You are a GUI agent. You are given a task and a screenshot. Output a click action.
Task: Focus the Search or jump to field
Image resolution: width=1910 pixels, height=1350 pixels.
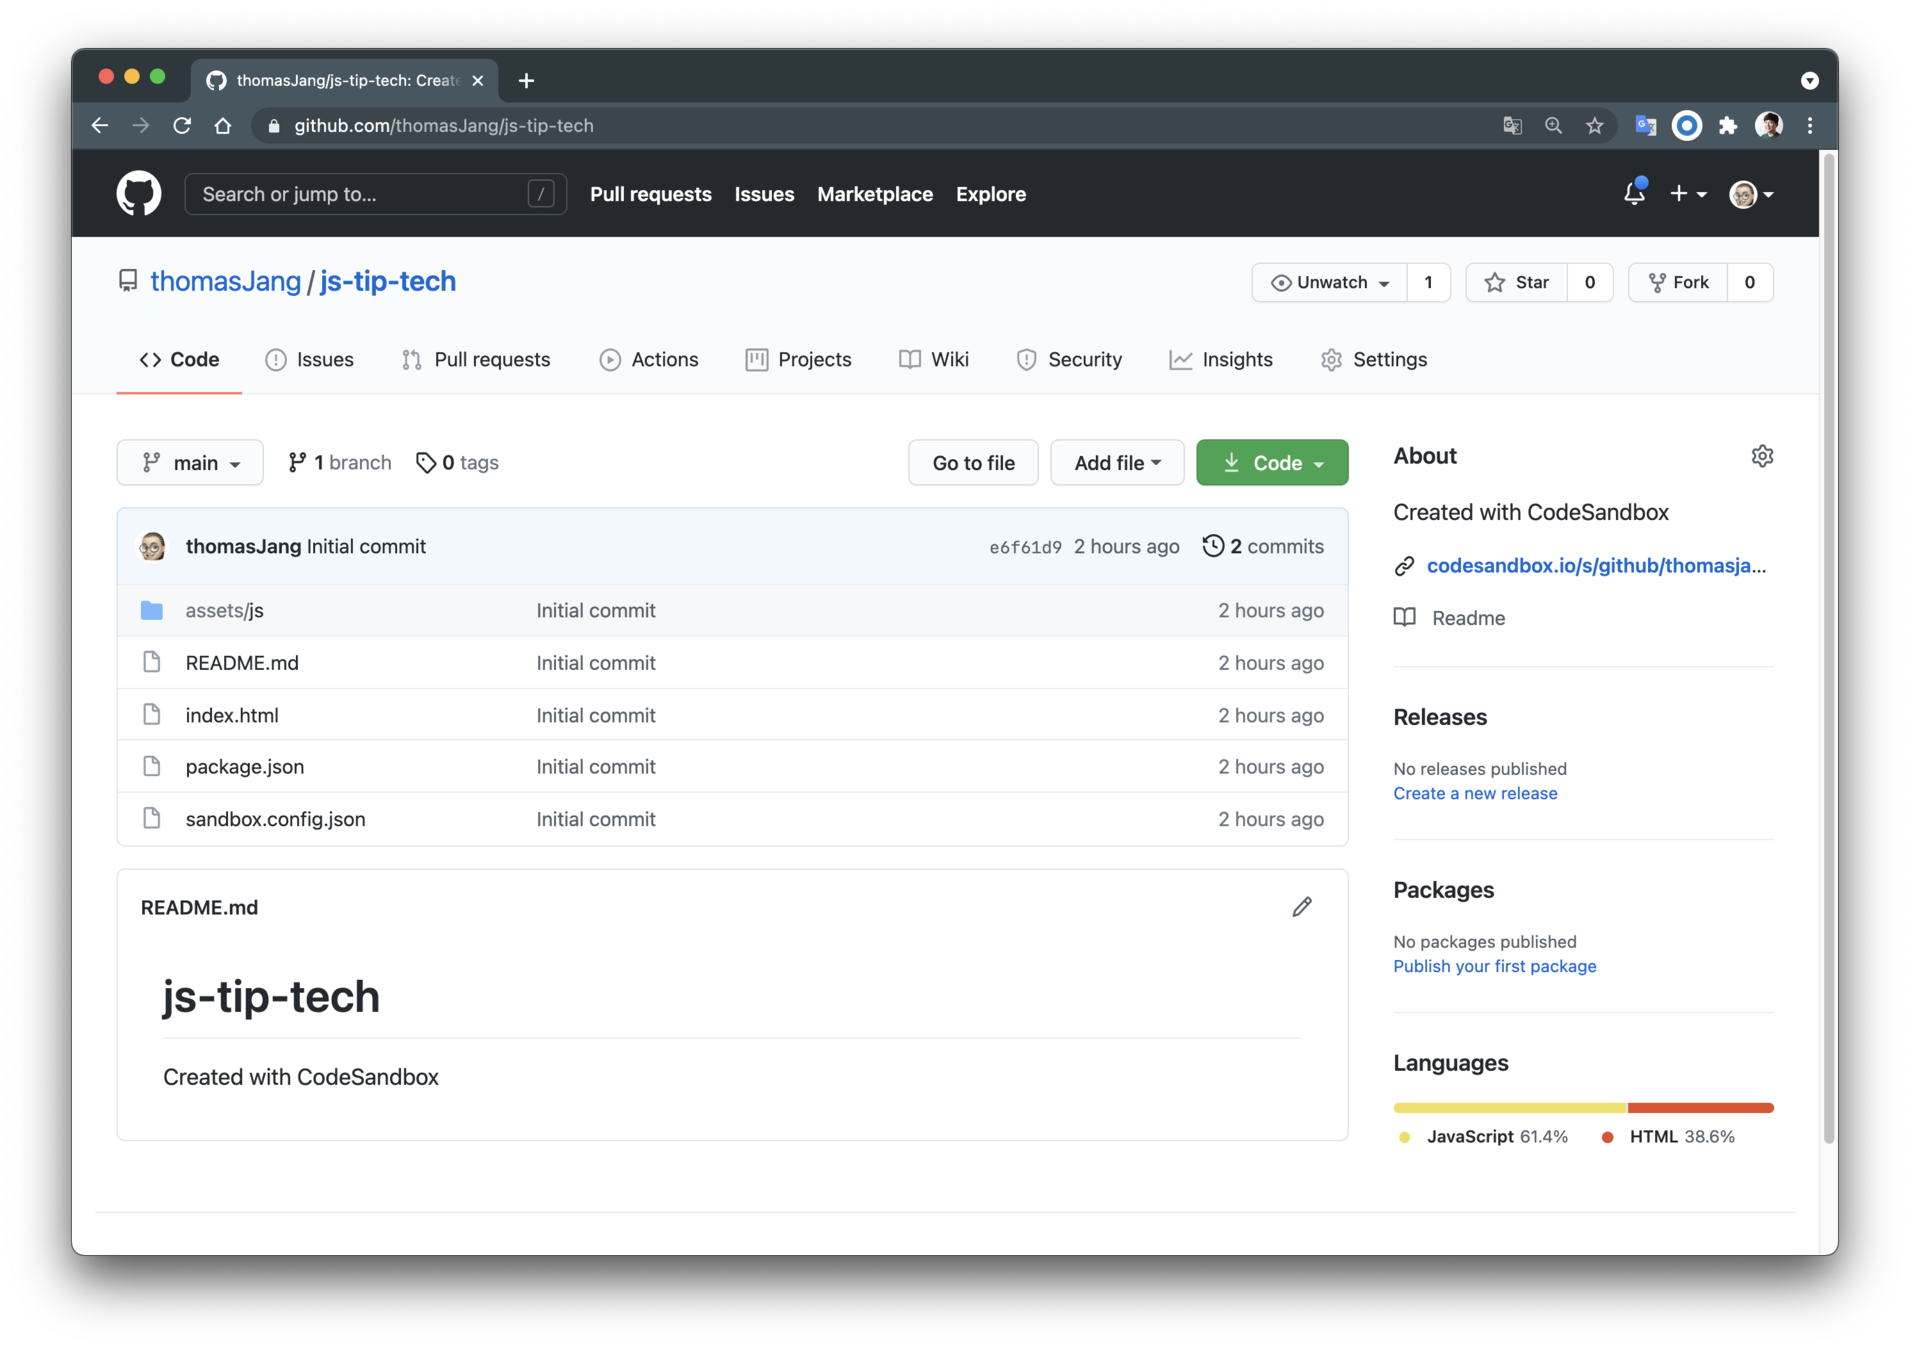[x=376, y=194]
